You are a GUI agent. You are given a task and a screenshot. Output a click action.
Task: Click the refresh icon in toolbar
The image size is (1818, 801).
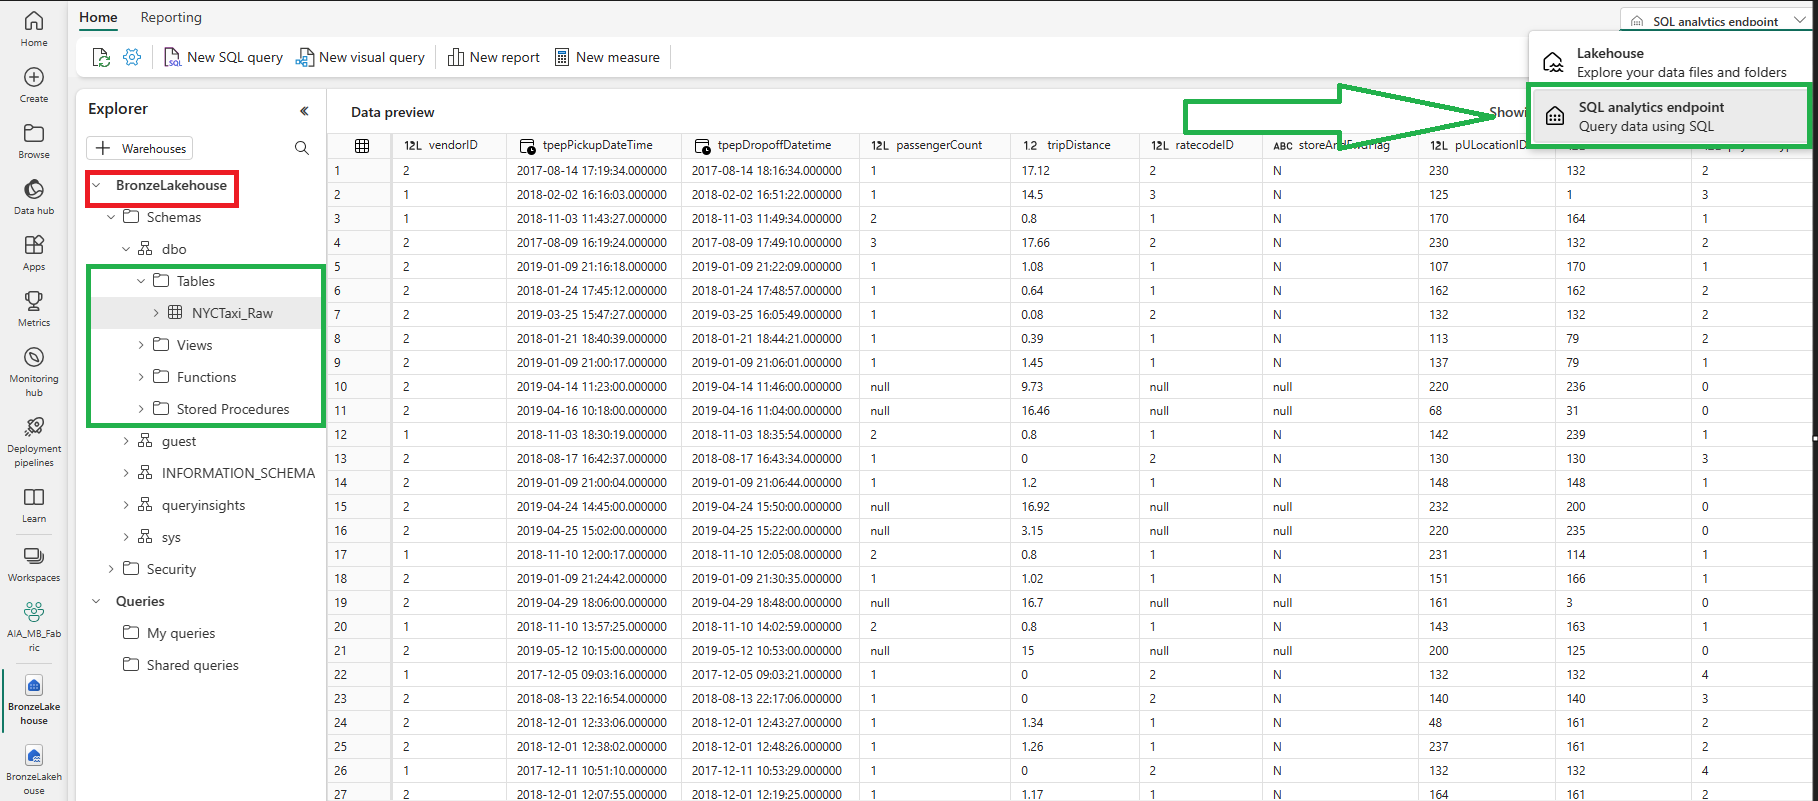click(x=101, y=58)
